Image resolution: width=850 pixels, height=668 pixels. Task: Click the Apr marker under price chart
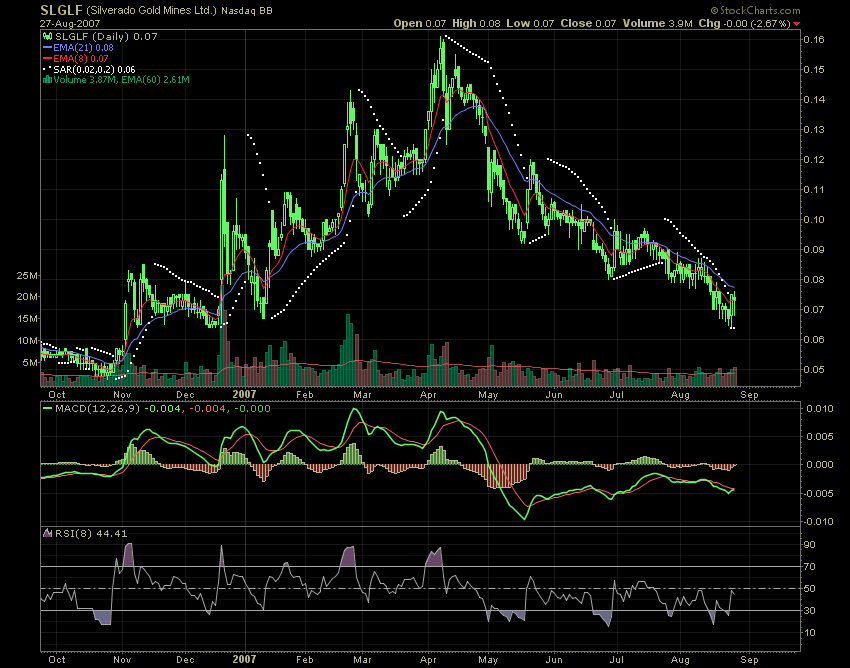click(x=428, y=395)
